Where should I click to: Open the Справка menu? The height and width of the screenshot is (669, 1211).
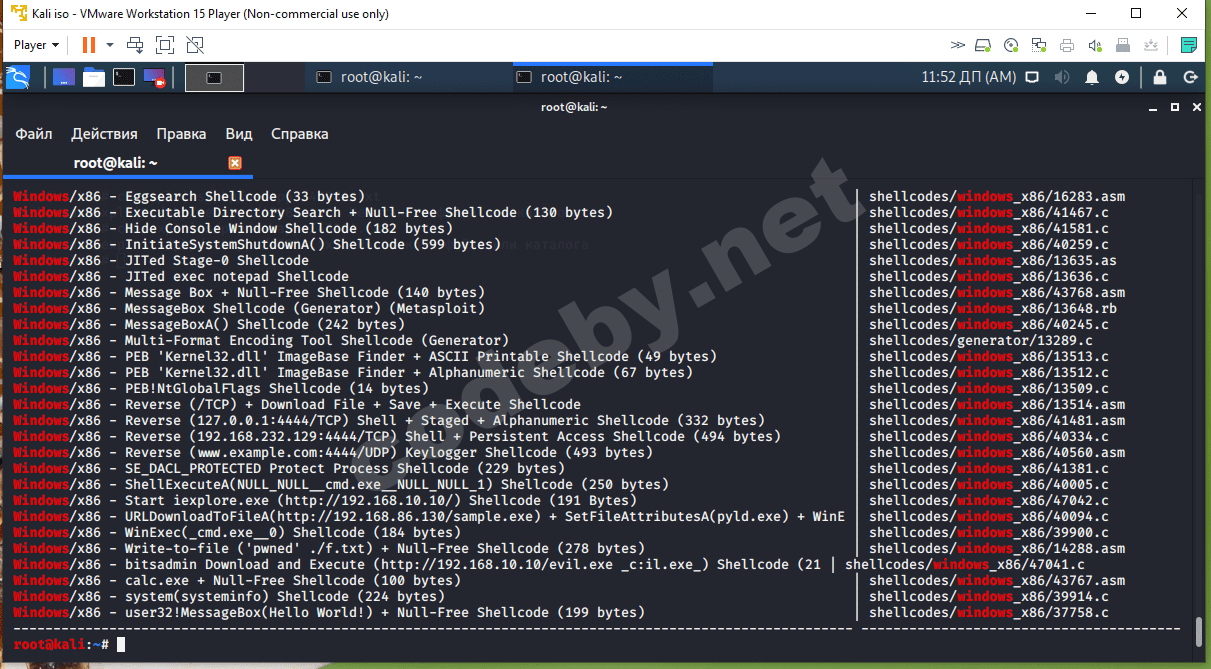(x=299, y=134)
